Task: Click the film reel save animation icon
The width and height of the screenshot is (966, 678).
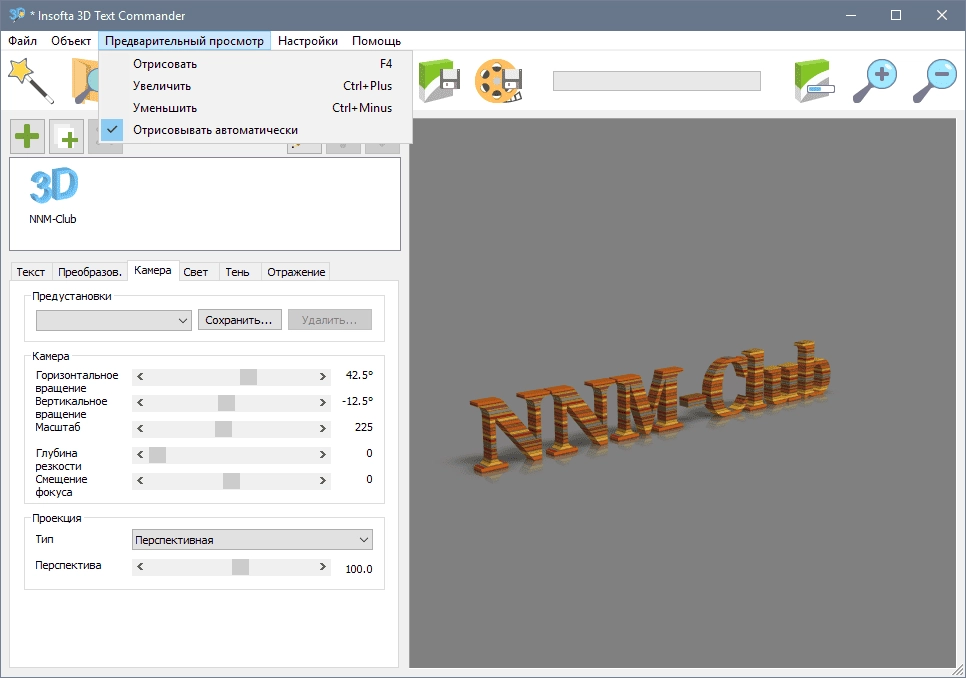Action: click(x=498, y=81)
